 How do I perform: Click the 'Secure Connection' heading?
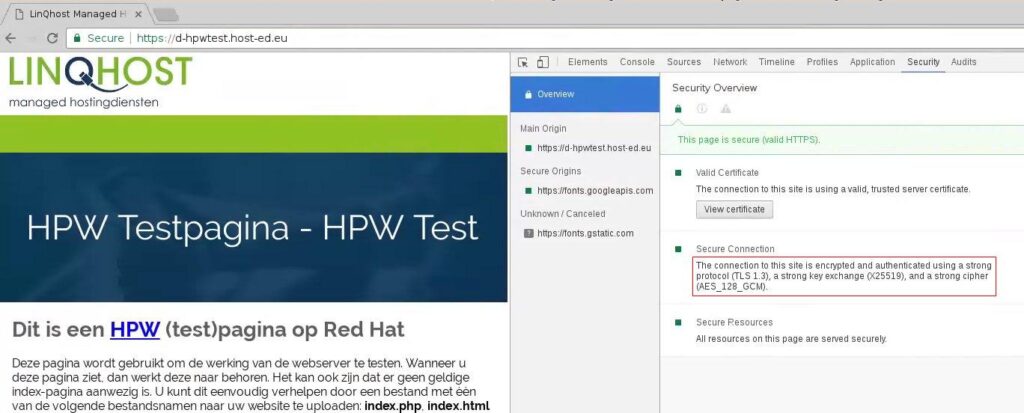735,249
